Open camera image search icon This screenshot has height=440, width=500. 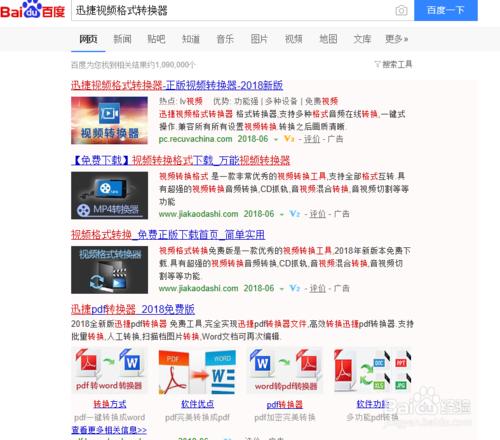[x=401, y=10]
